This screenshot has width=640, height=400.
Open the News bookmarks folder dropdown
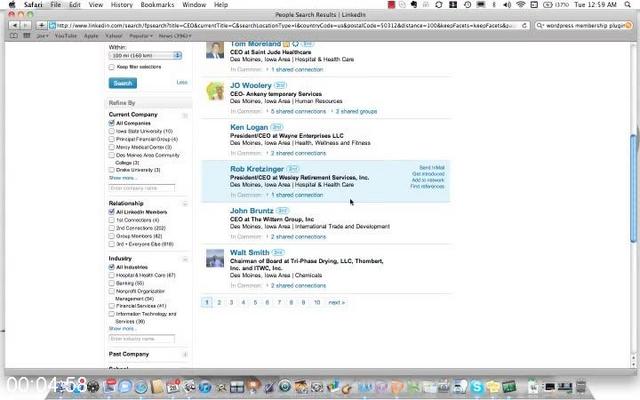pos(175,36)
